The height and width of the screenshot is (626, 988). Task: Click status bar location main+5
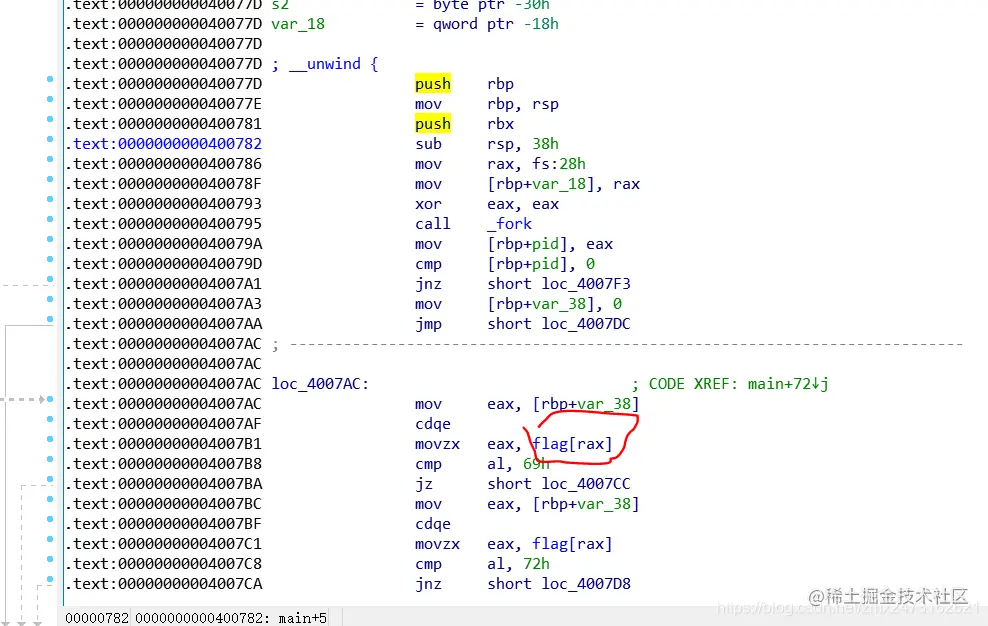pyautogui.click(x=302, y=618)
